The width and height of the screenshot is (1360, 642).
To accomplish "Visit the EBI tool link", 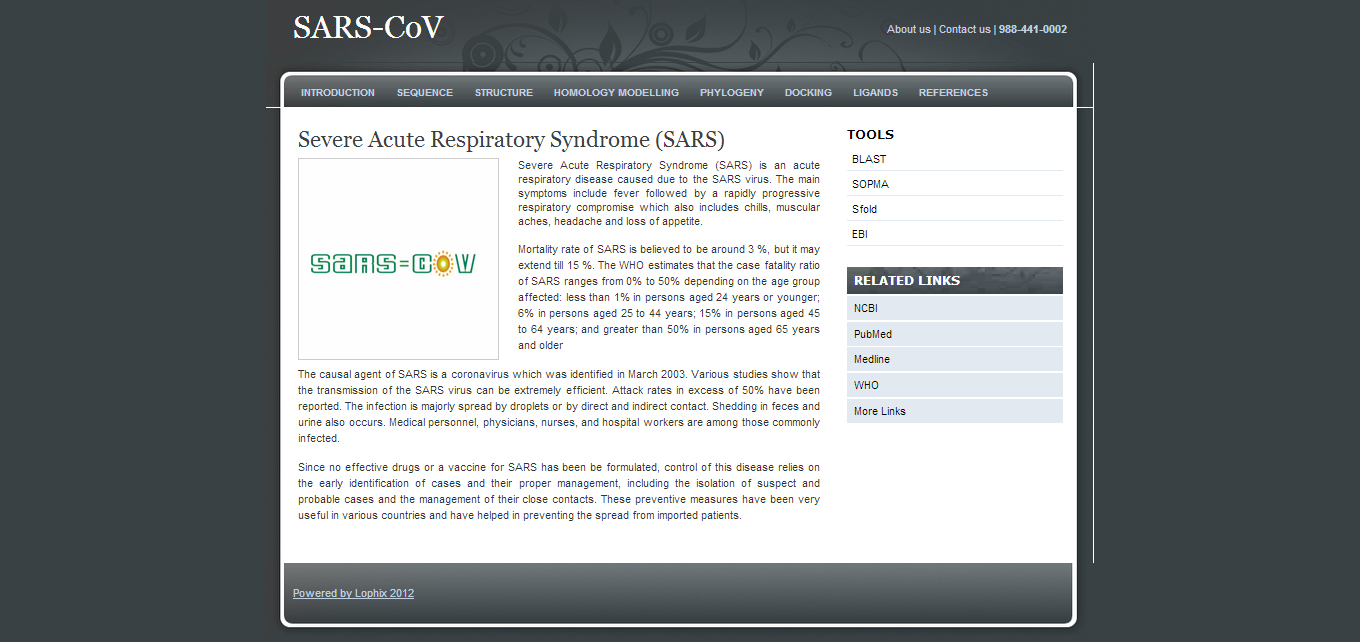I will (x=859, y=233).
